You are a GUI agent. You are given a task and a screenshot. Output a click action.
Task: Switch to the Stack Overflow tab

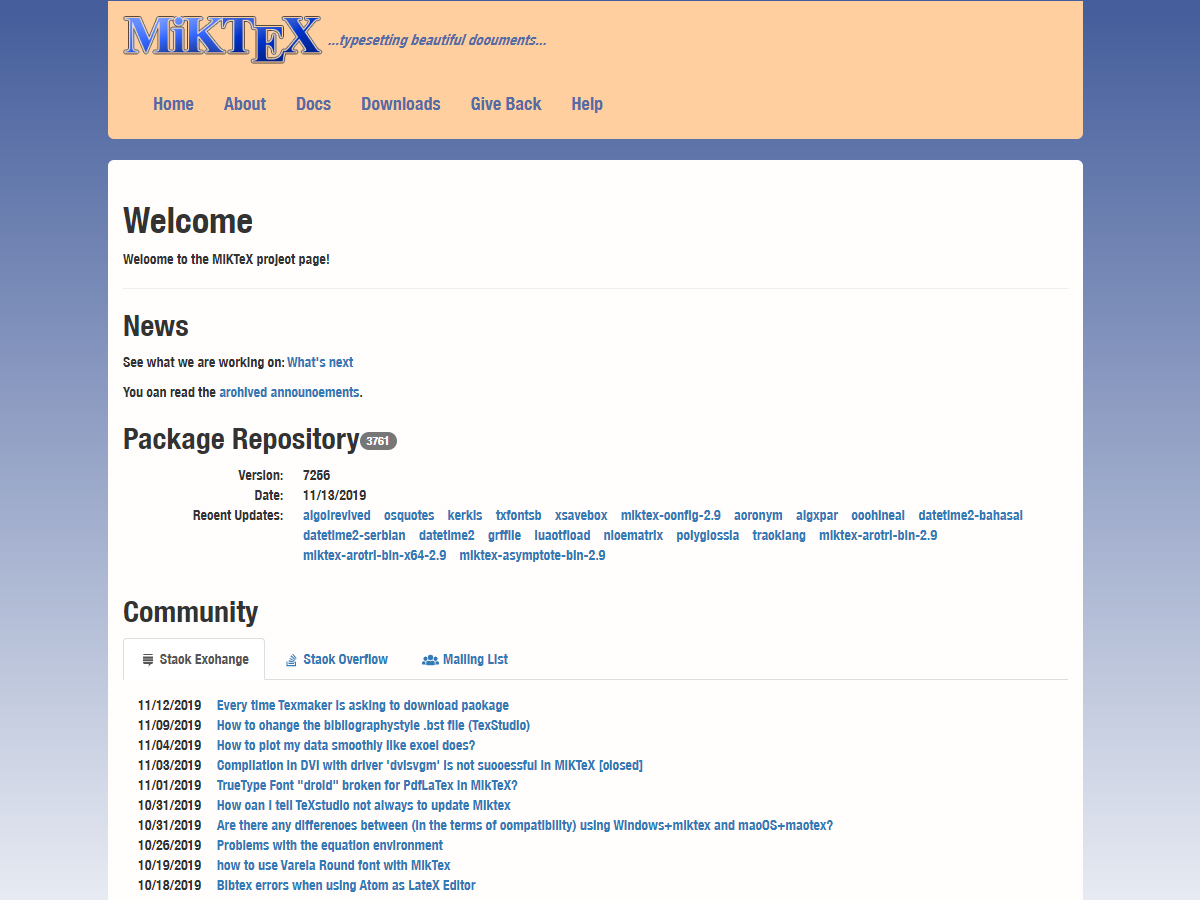coord(345,660)
